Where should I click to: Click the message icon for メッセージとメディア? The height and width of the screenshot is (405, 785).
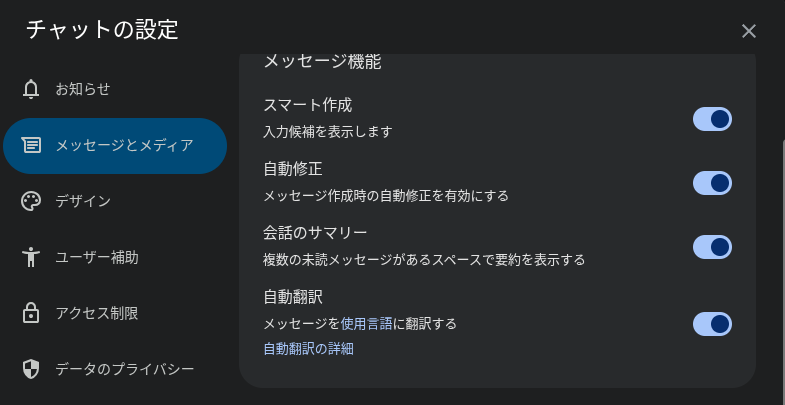pos(31,146)
